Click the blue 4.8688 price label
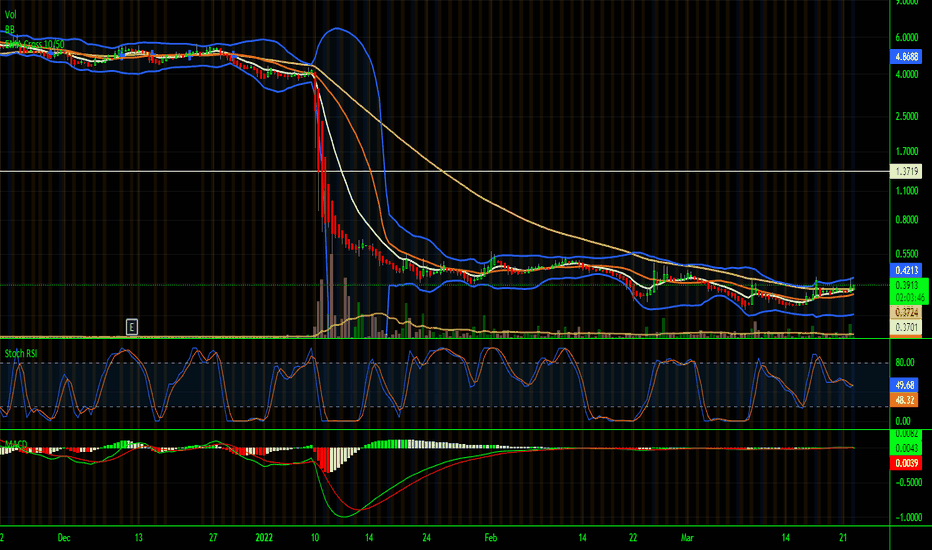 point(906,56)
